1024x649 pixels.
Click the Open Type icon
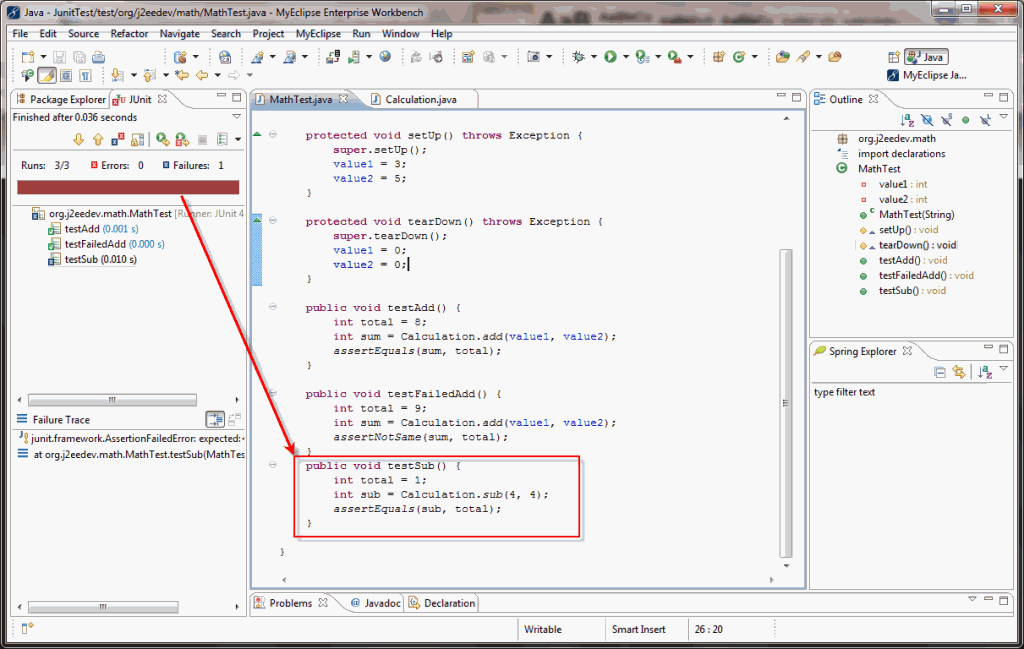[x=782, y=57]
